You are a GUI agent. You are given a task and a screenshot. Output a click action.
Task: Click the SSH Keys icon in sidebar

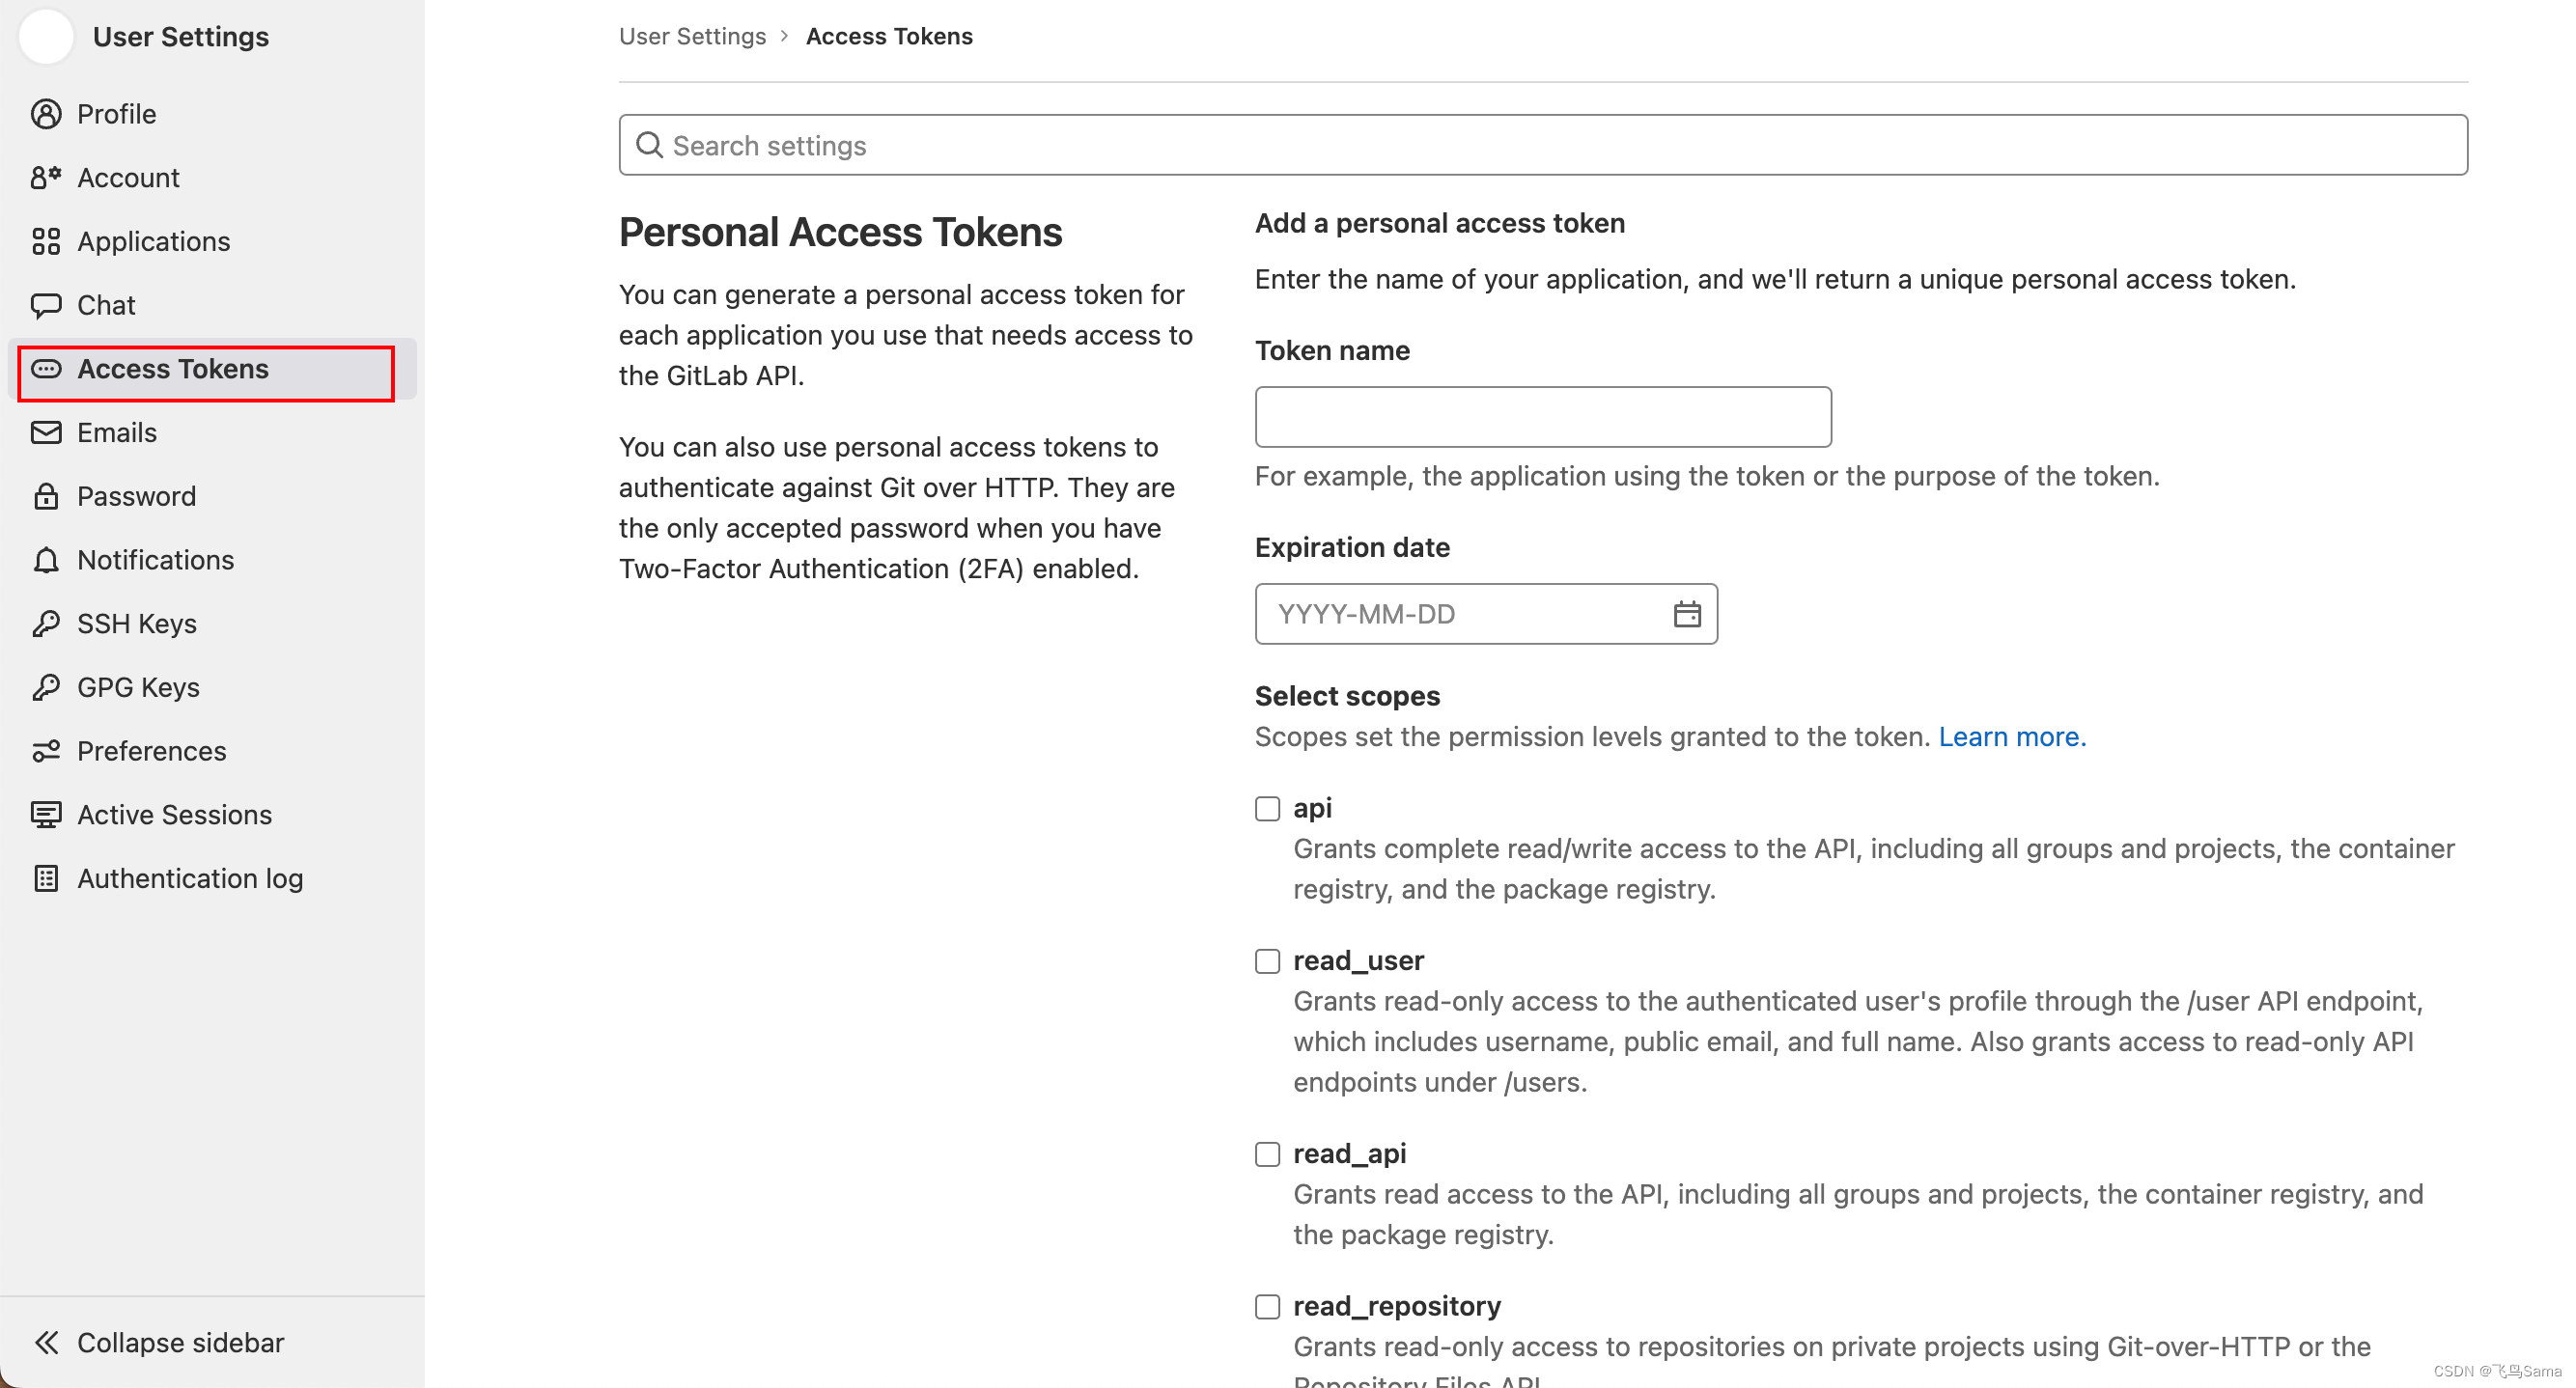click(x=48, y=623)
